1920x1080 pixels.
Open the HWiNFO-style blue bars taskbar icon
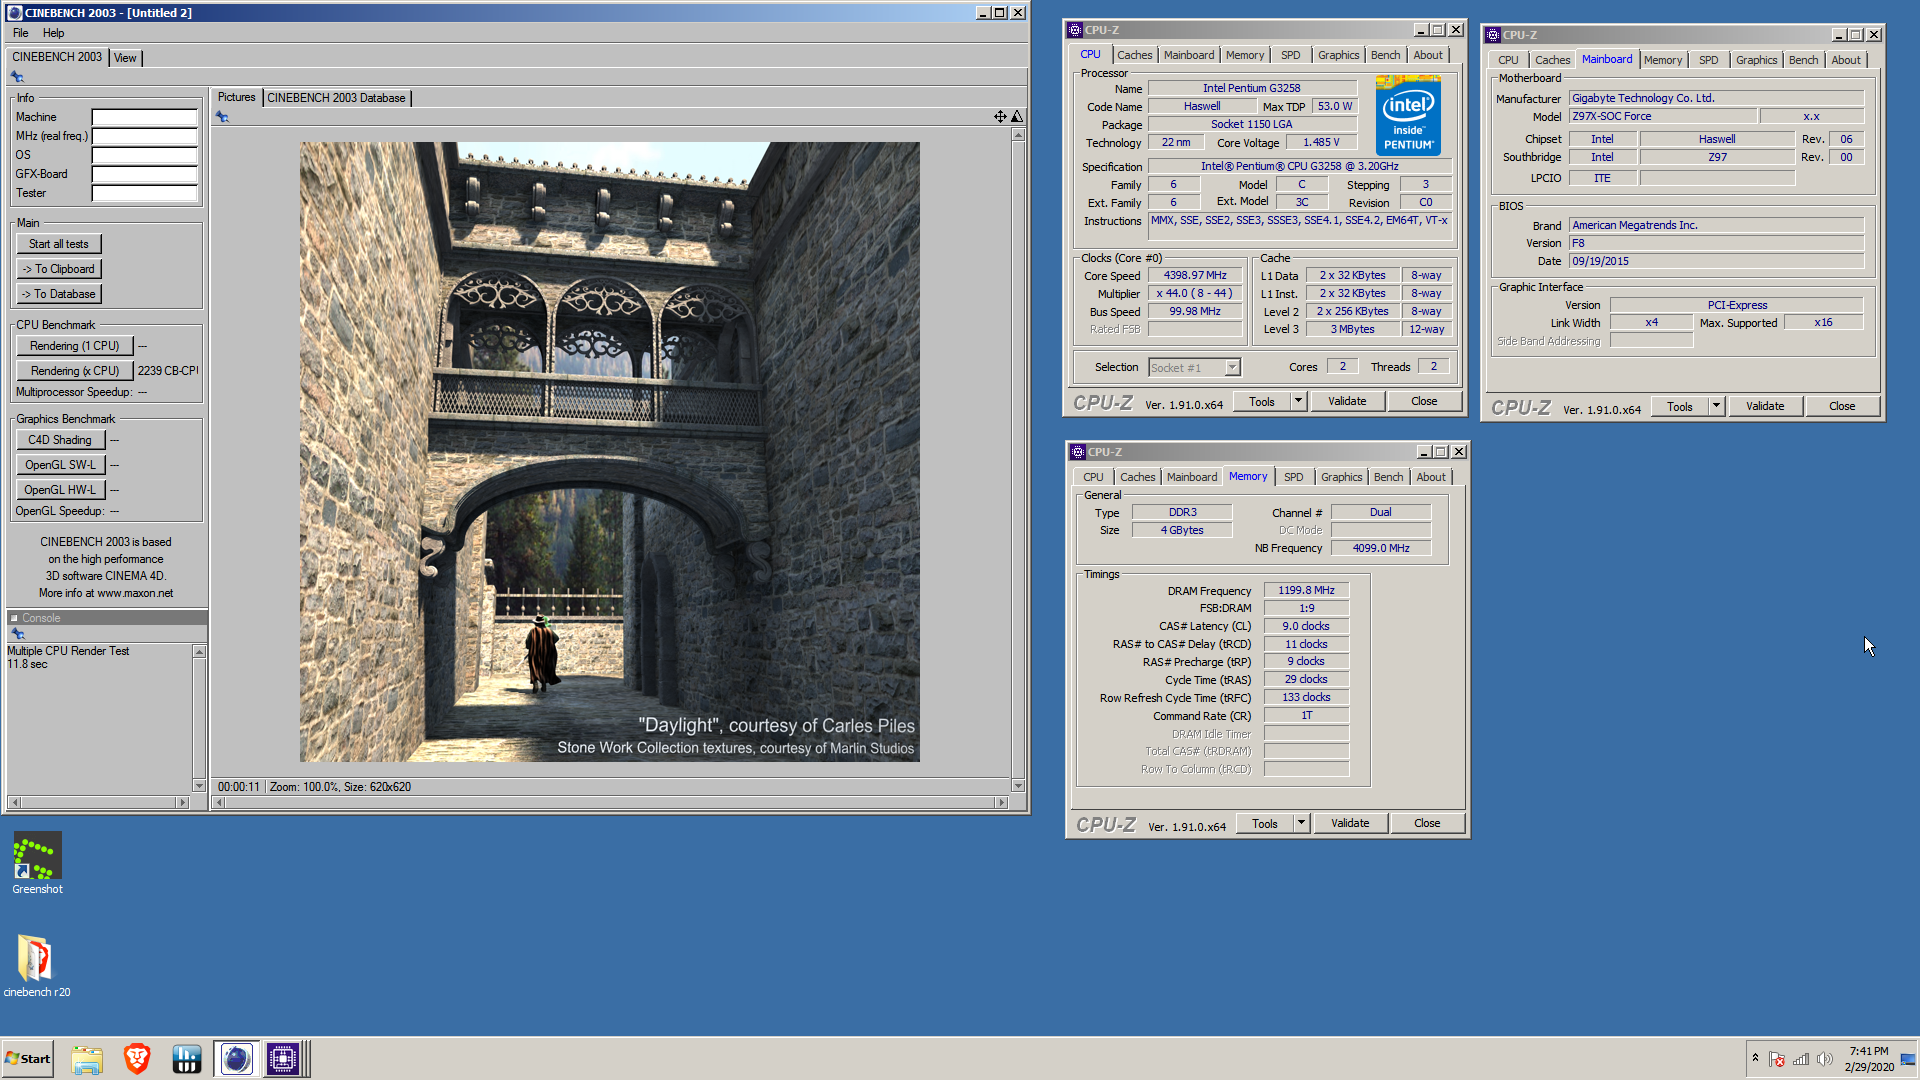tap(187, 1059)
